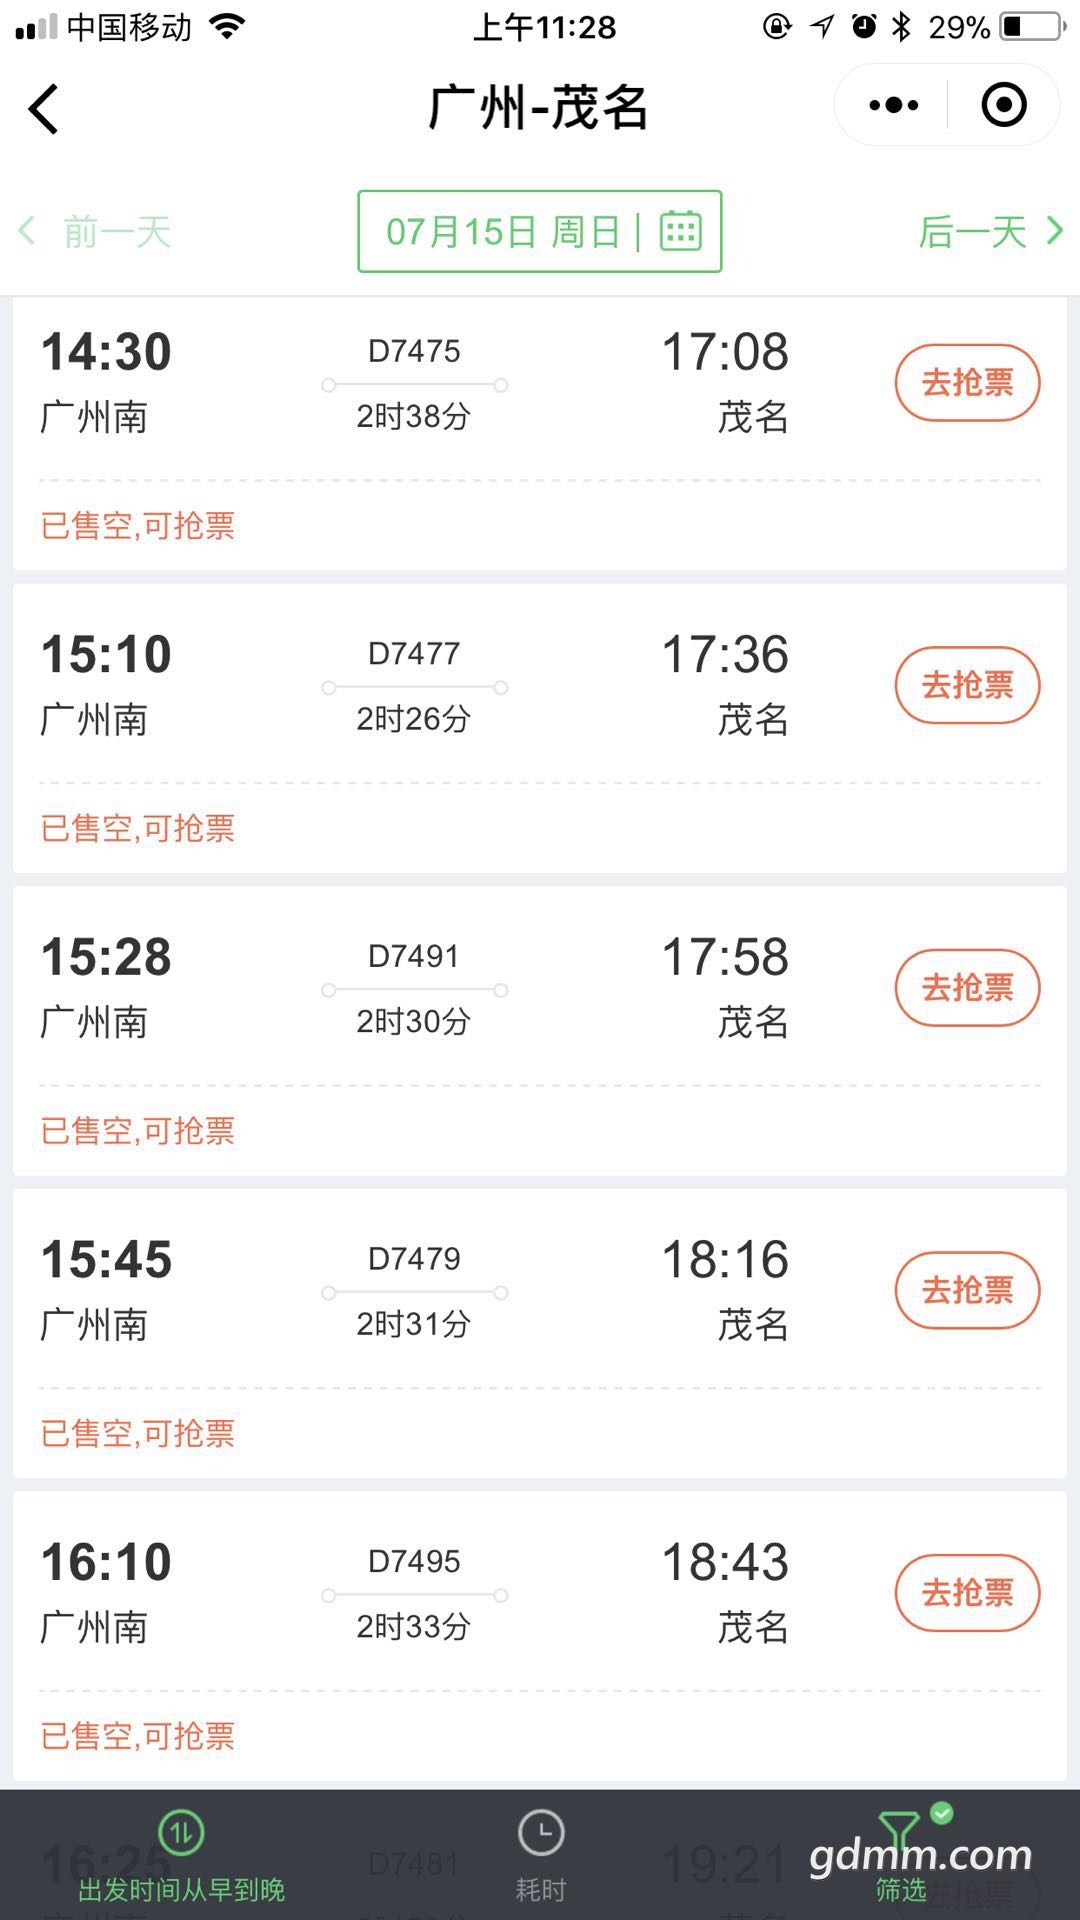Go to previous day 前一天
This screenshot has height=1920, width=1080.
(96, 232)
